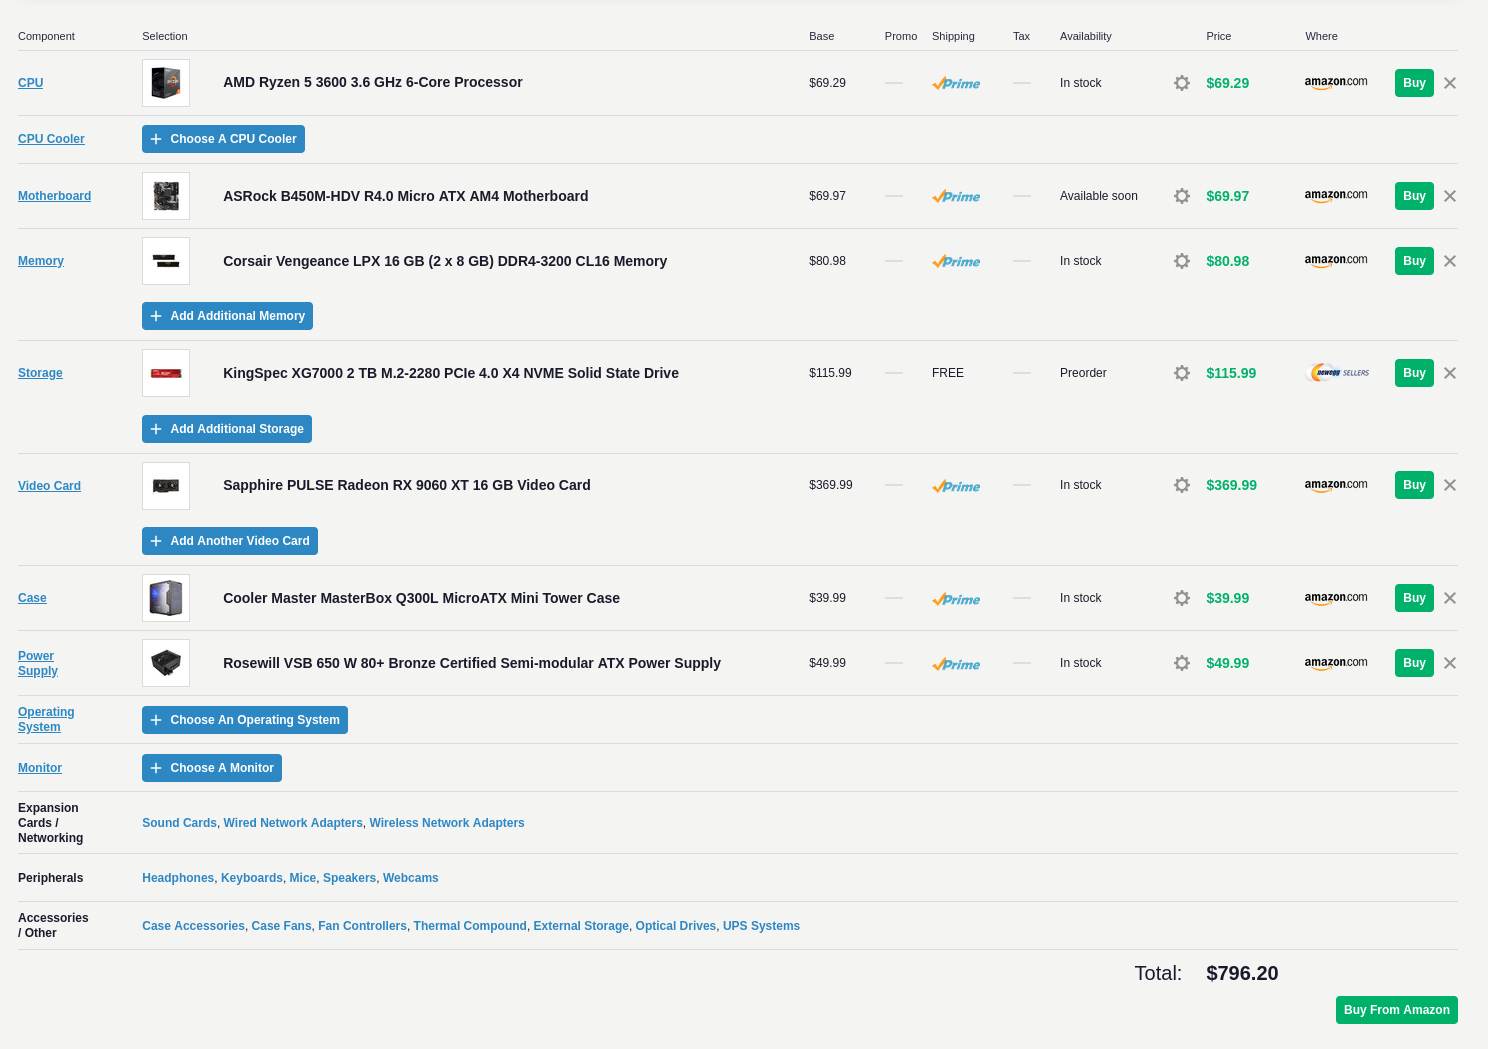Open the Cooler Master case thumbnail
The image size is (1488, 1049).
166,598
